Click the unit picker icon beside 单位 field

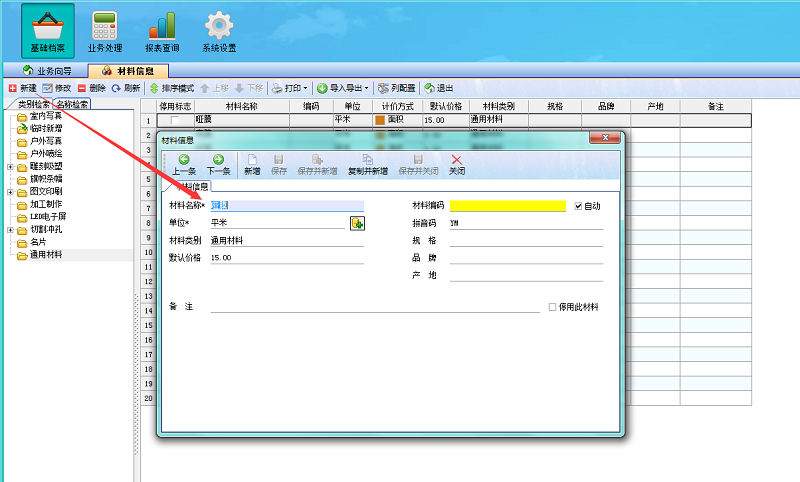point(357,223)
